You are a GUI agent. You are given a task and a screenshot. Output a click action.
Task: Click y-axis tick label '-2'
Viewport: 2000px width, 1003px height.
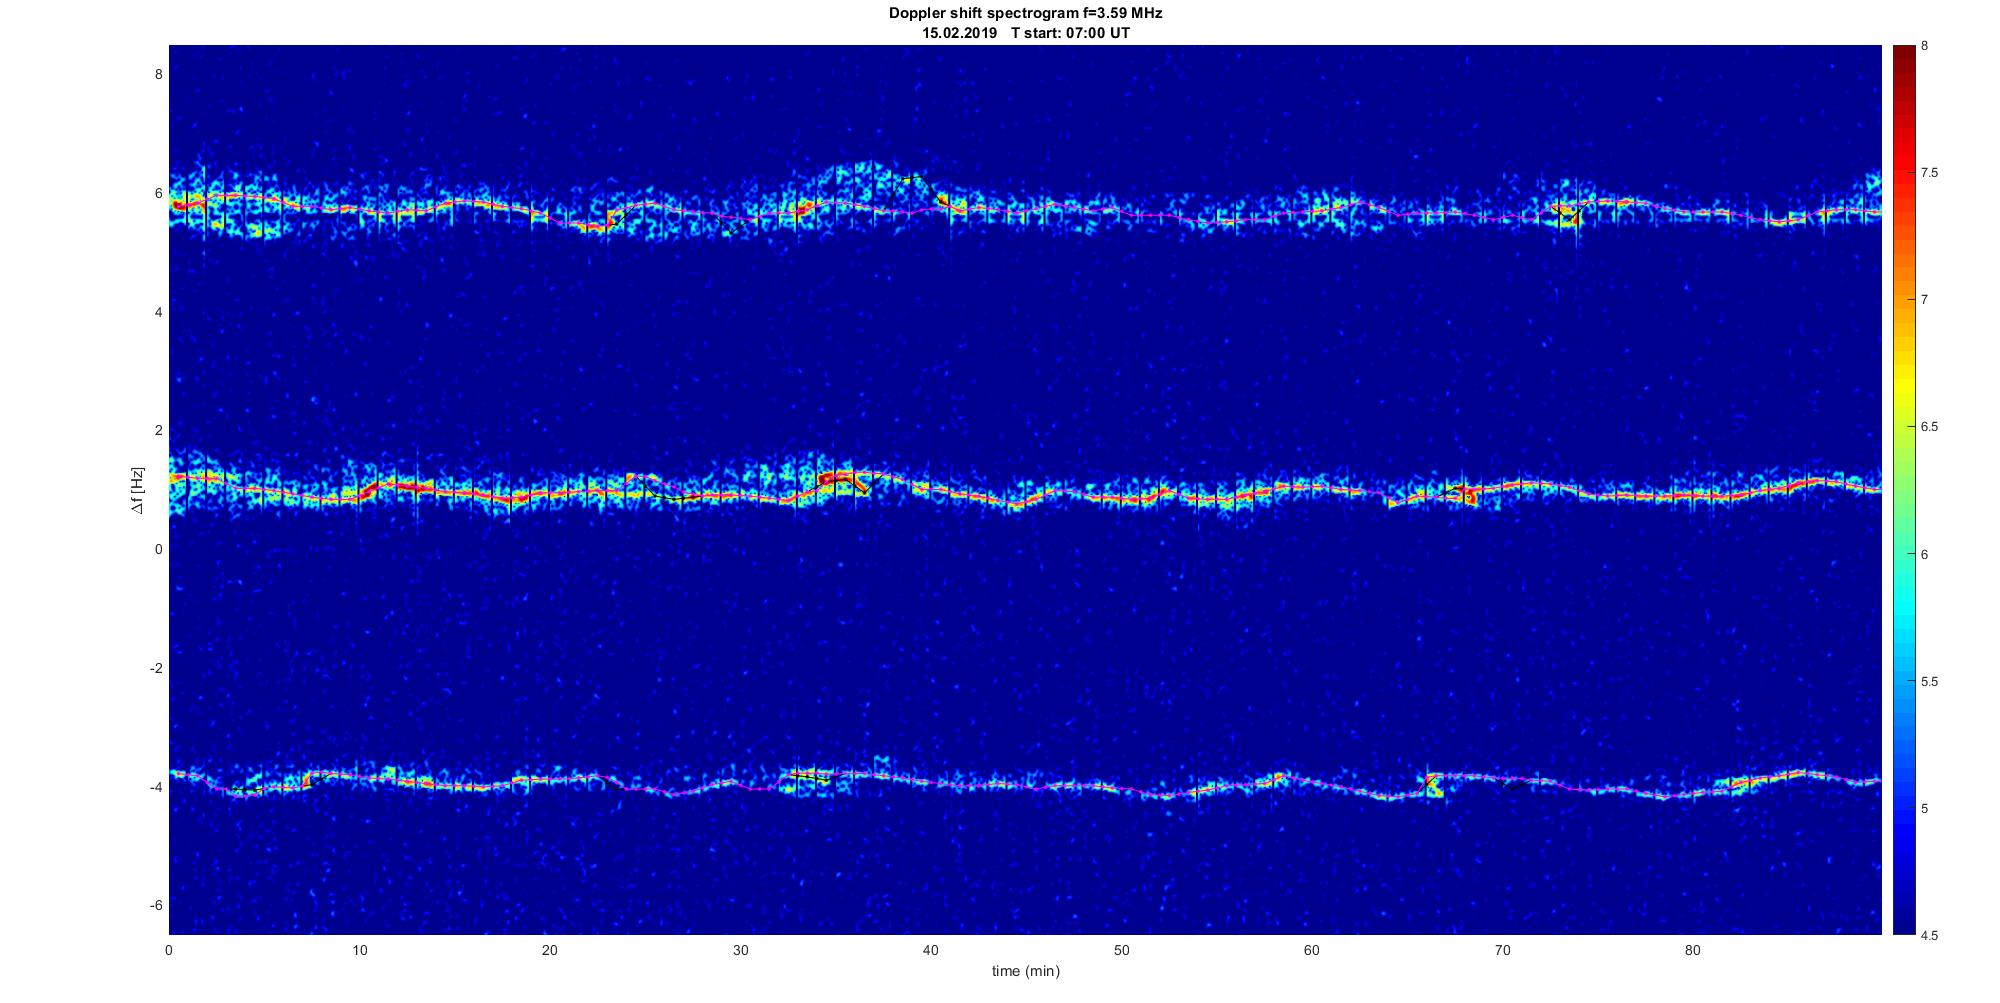click(x=155, y=668)
